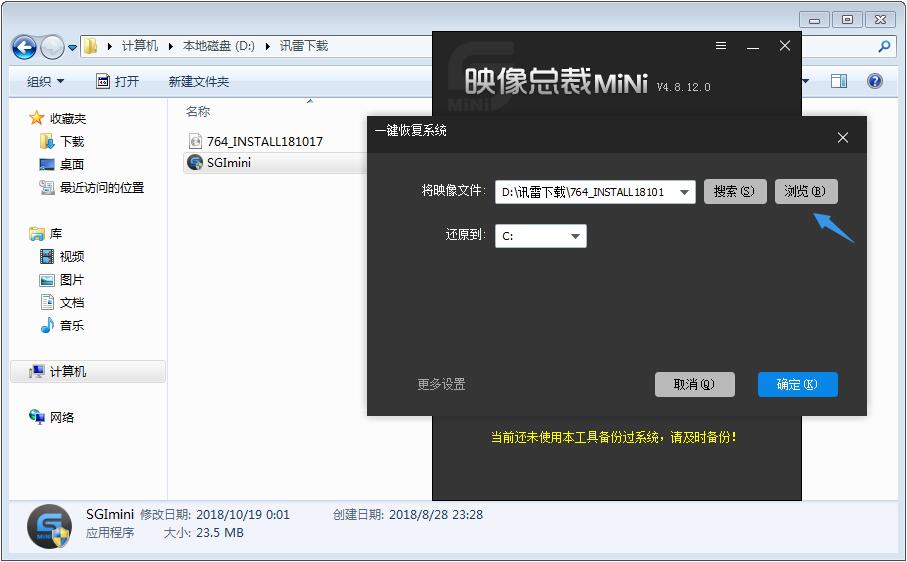Click the 搜索(S) button
Image resolution: width=907 pixels, height=562 pixels.
(735, 191)
